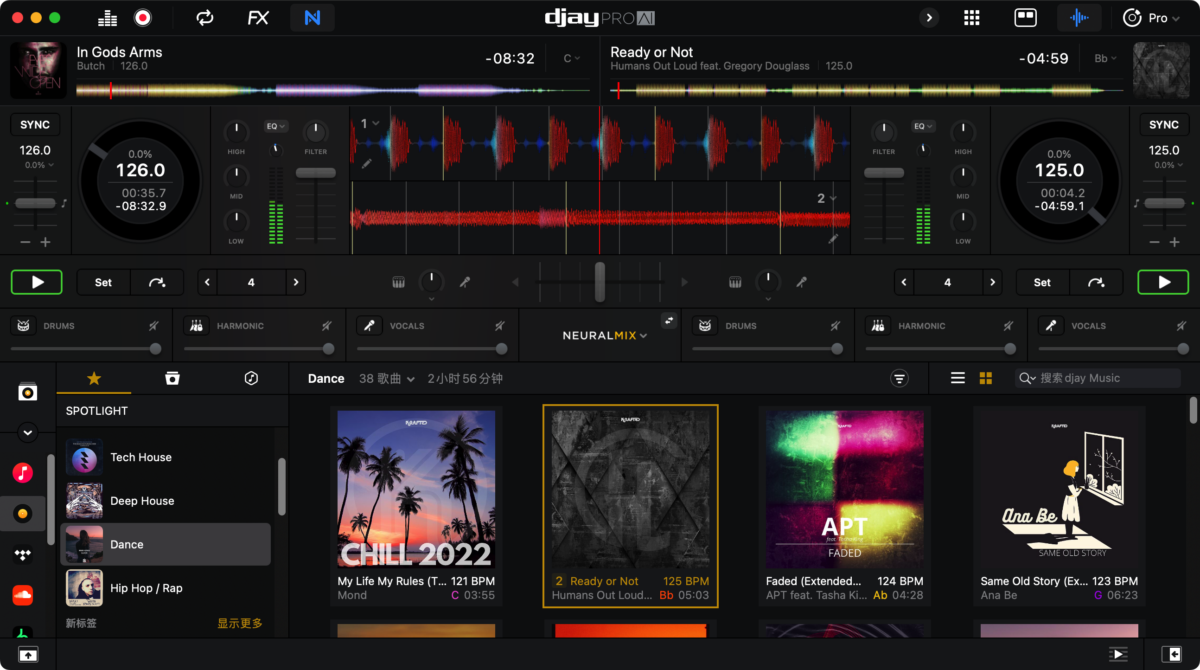Click the left deck grid icon near crossfader
1200x670 pixels.
(398, 283)
